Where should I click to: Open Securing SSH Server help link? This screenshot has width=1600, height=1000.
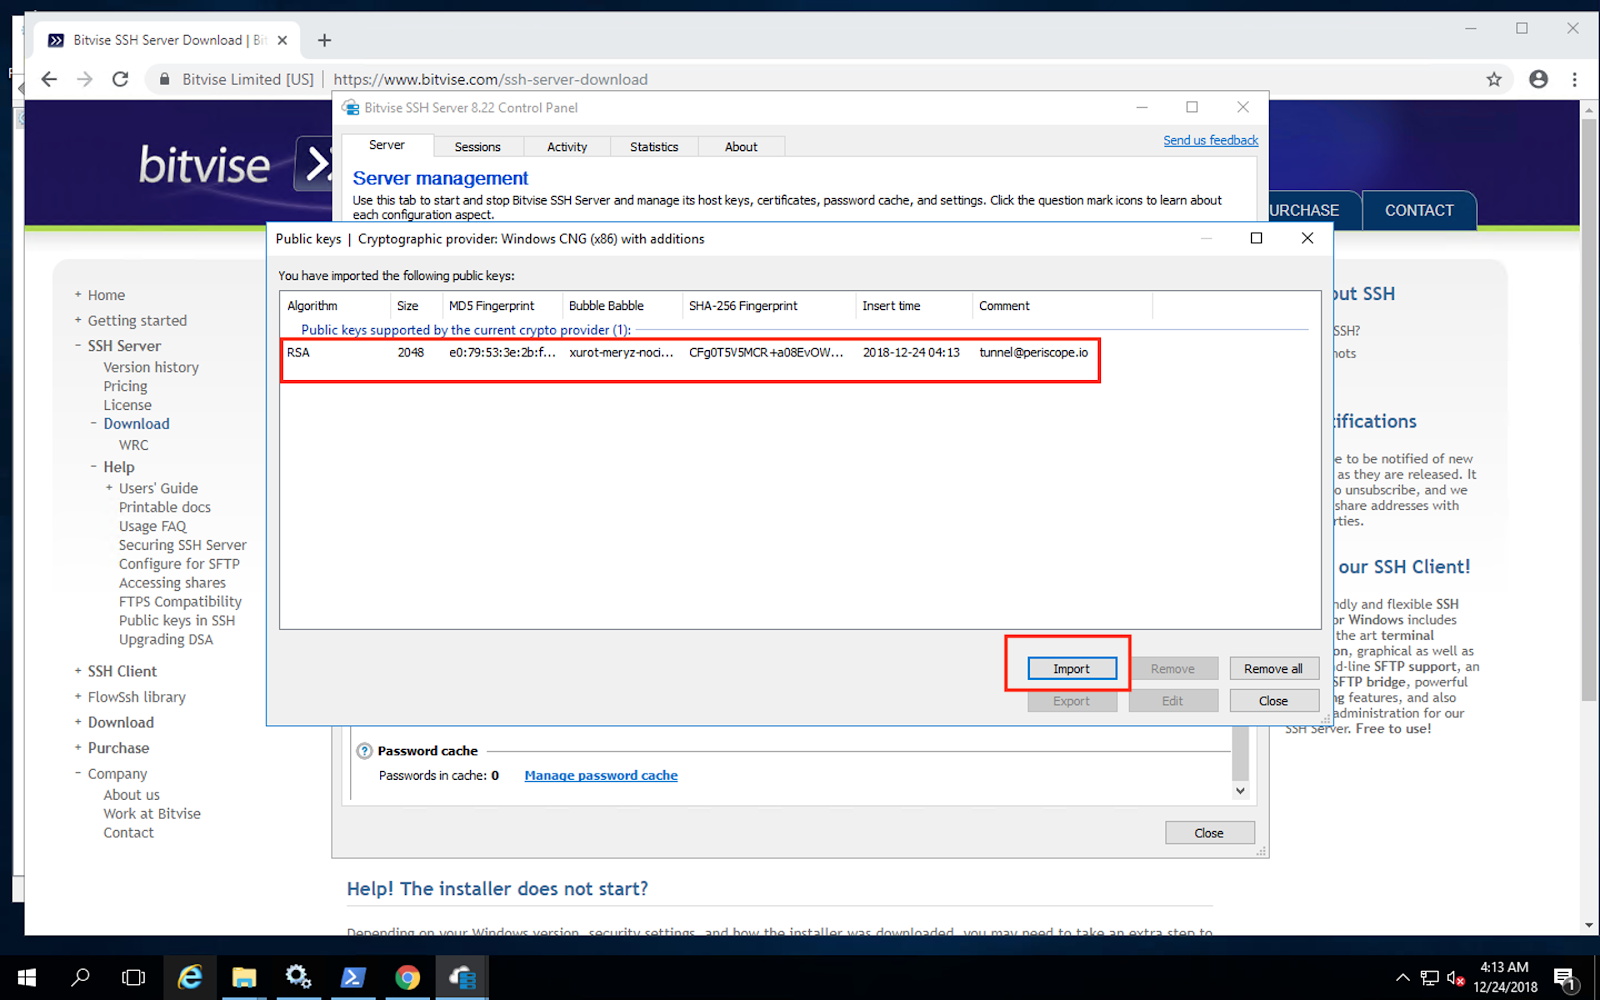183,545
